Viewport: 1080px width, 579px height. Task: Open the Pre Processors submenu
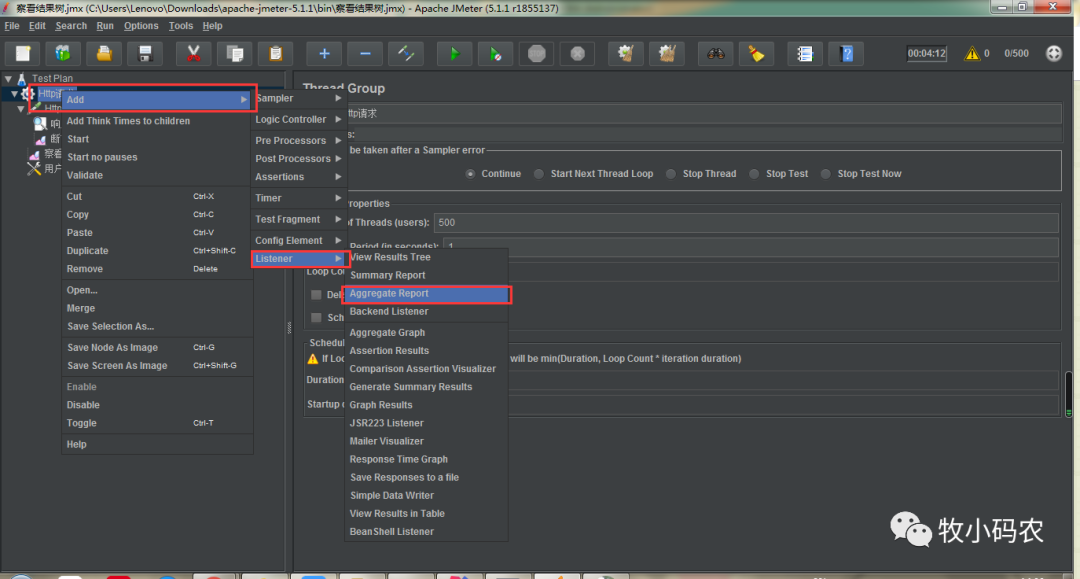click(299, 140)
